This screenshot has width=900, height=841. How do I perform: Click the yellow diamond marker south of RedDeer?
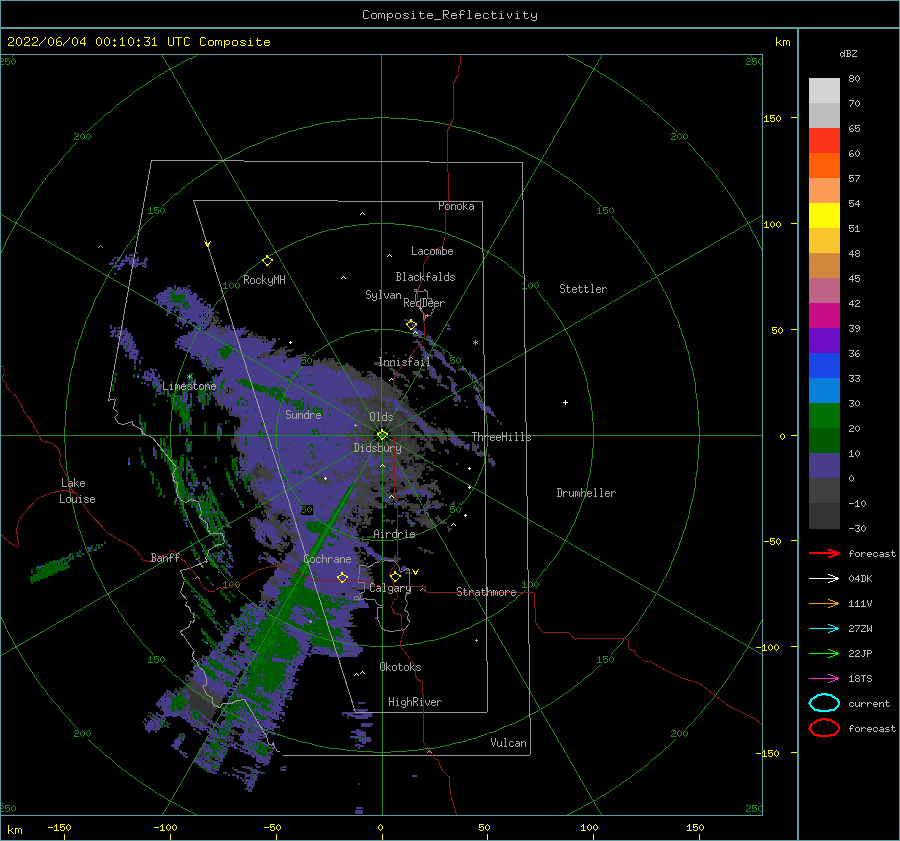coord(412,325)
